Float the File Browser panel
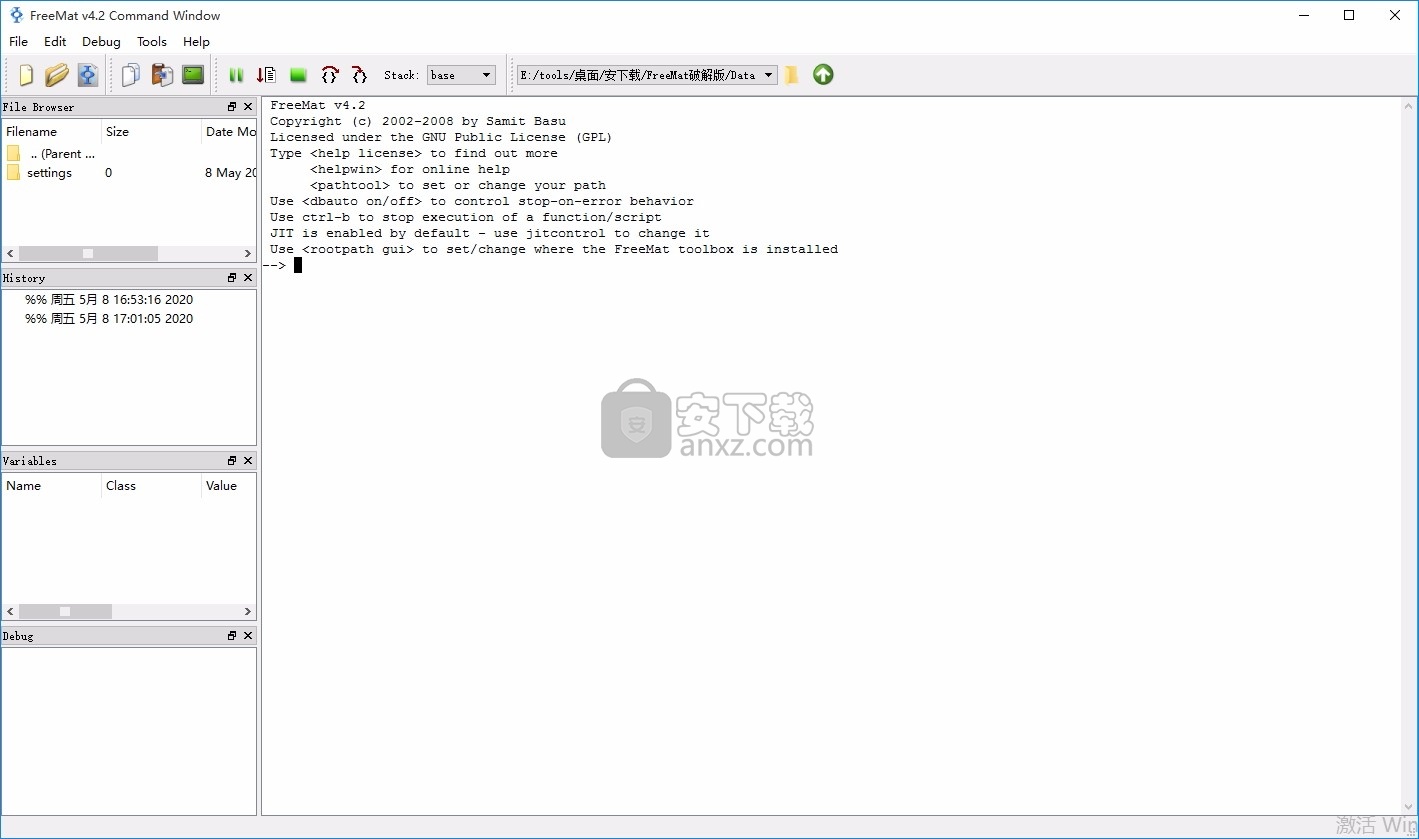 click(x=232, y=107)
